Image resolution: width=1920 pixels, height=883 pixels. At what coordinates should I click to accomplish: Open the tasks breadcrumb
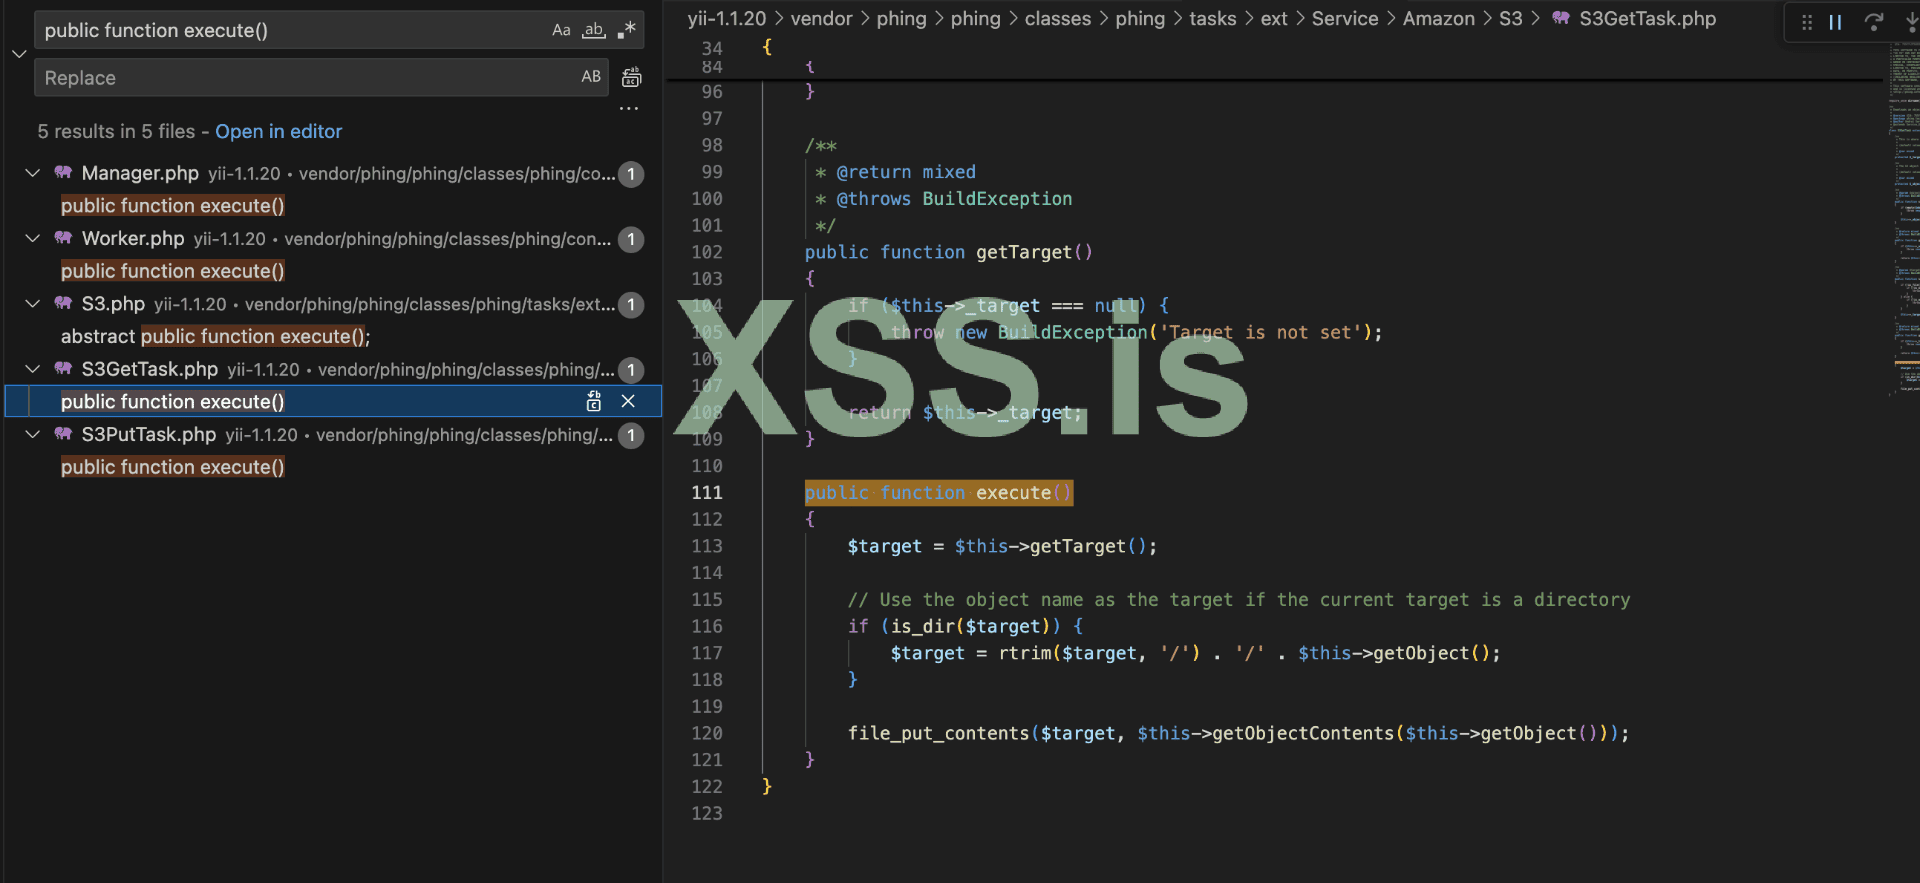tap(1213, 18)
